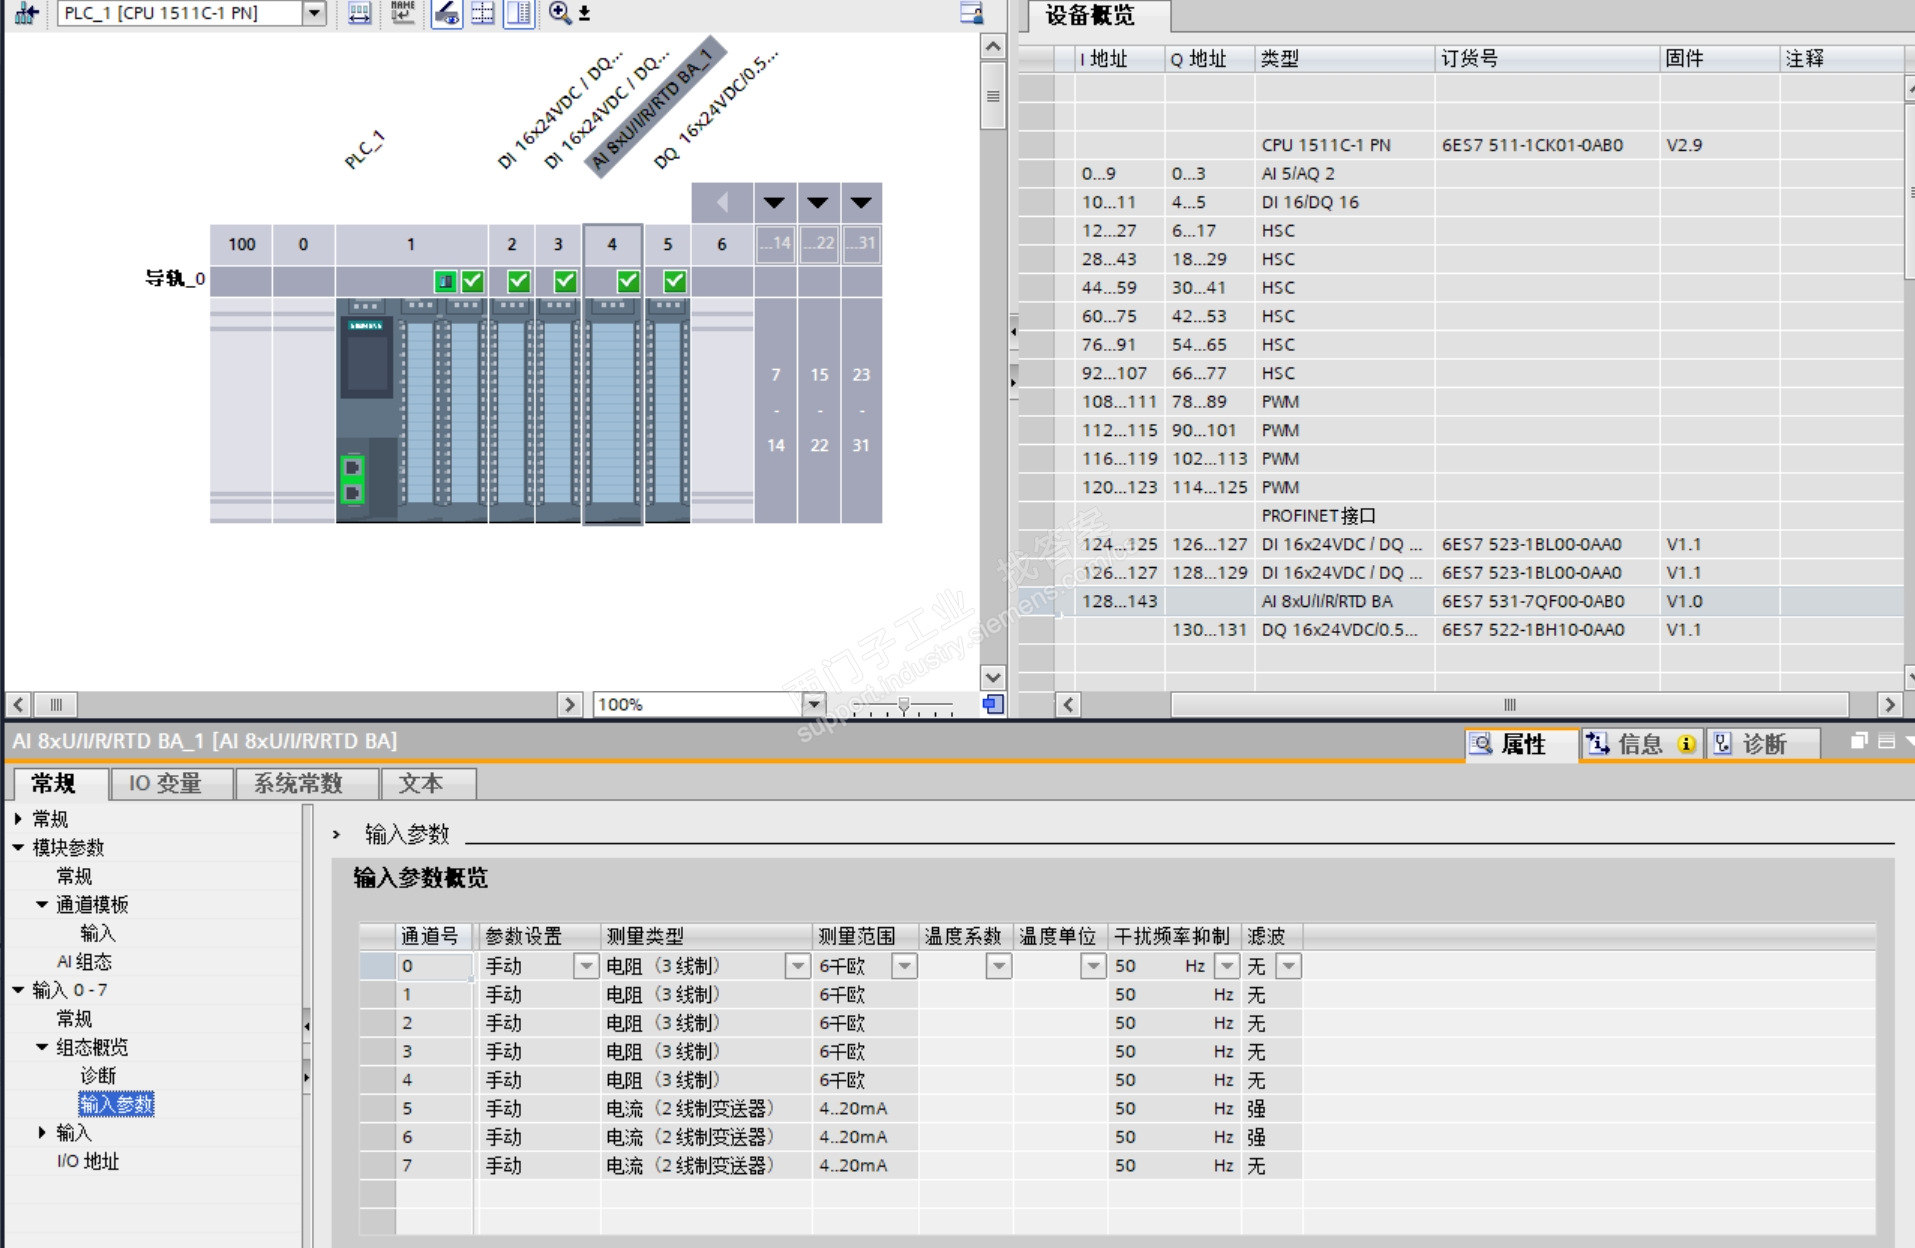Collapse the 模块参数 tree node
1915x1248 pixels.
coord(18,848)
